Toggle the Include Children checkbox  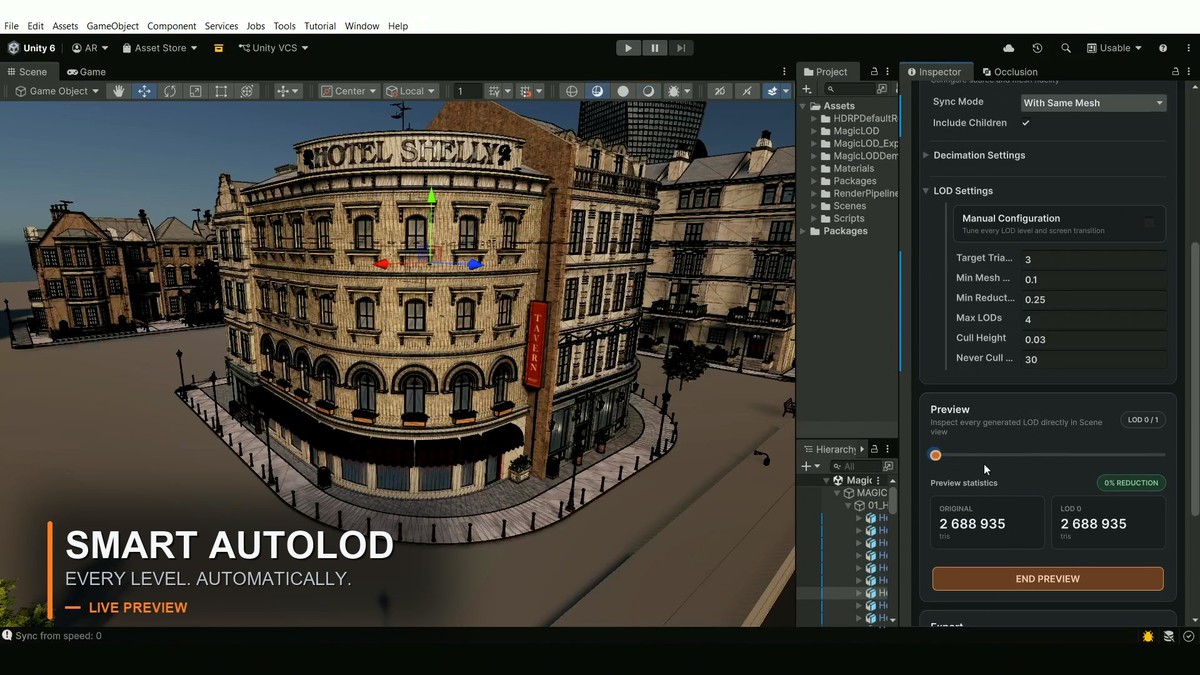pyautogui.click(x=1026, y=123)
